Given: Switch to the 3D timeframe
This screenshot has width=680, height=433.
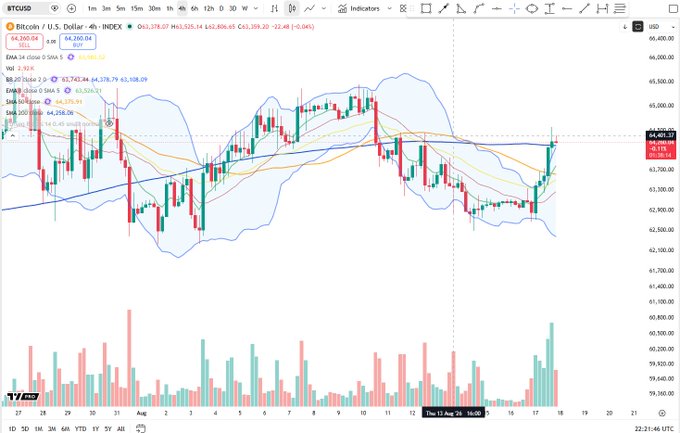Looking at the screenshot, I should pyautogui.click(x=232, y=8).
